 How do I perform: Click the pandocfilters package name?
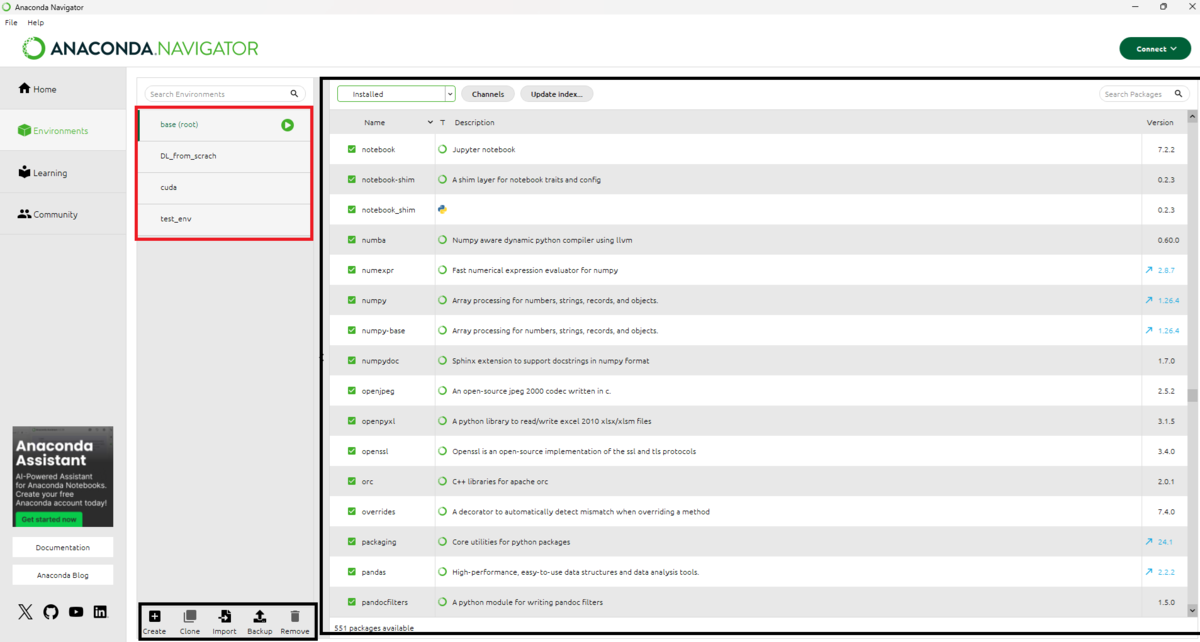pyautogui.click(x=385, y=602)
